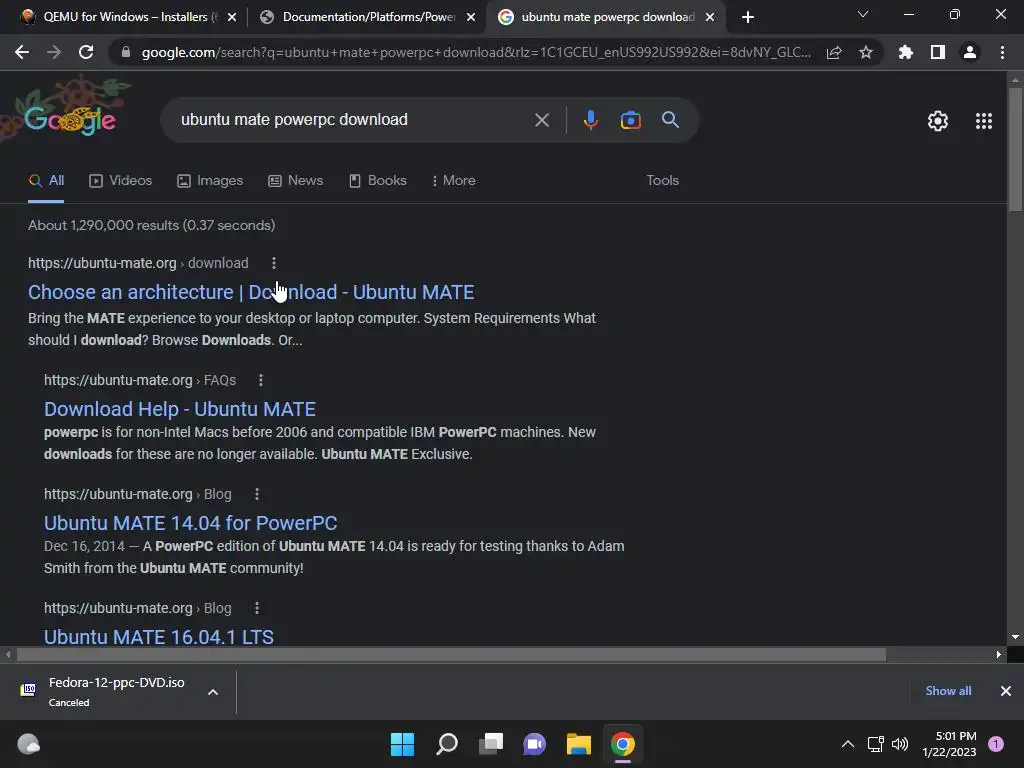
Task: Show hidden system tray icons
Action: [x=848, y=744]
